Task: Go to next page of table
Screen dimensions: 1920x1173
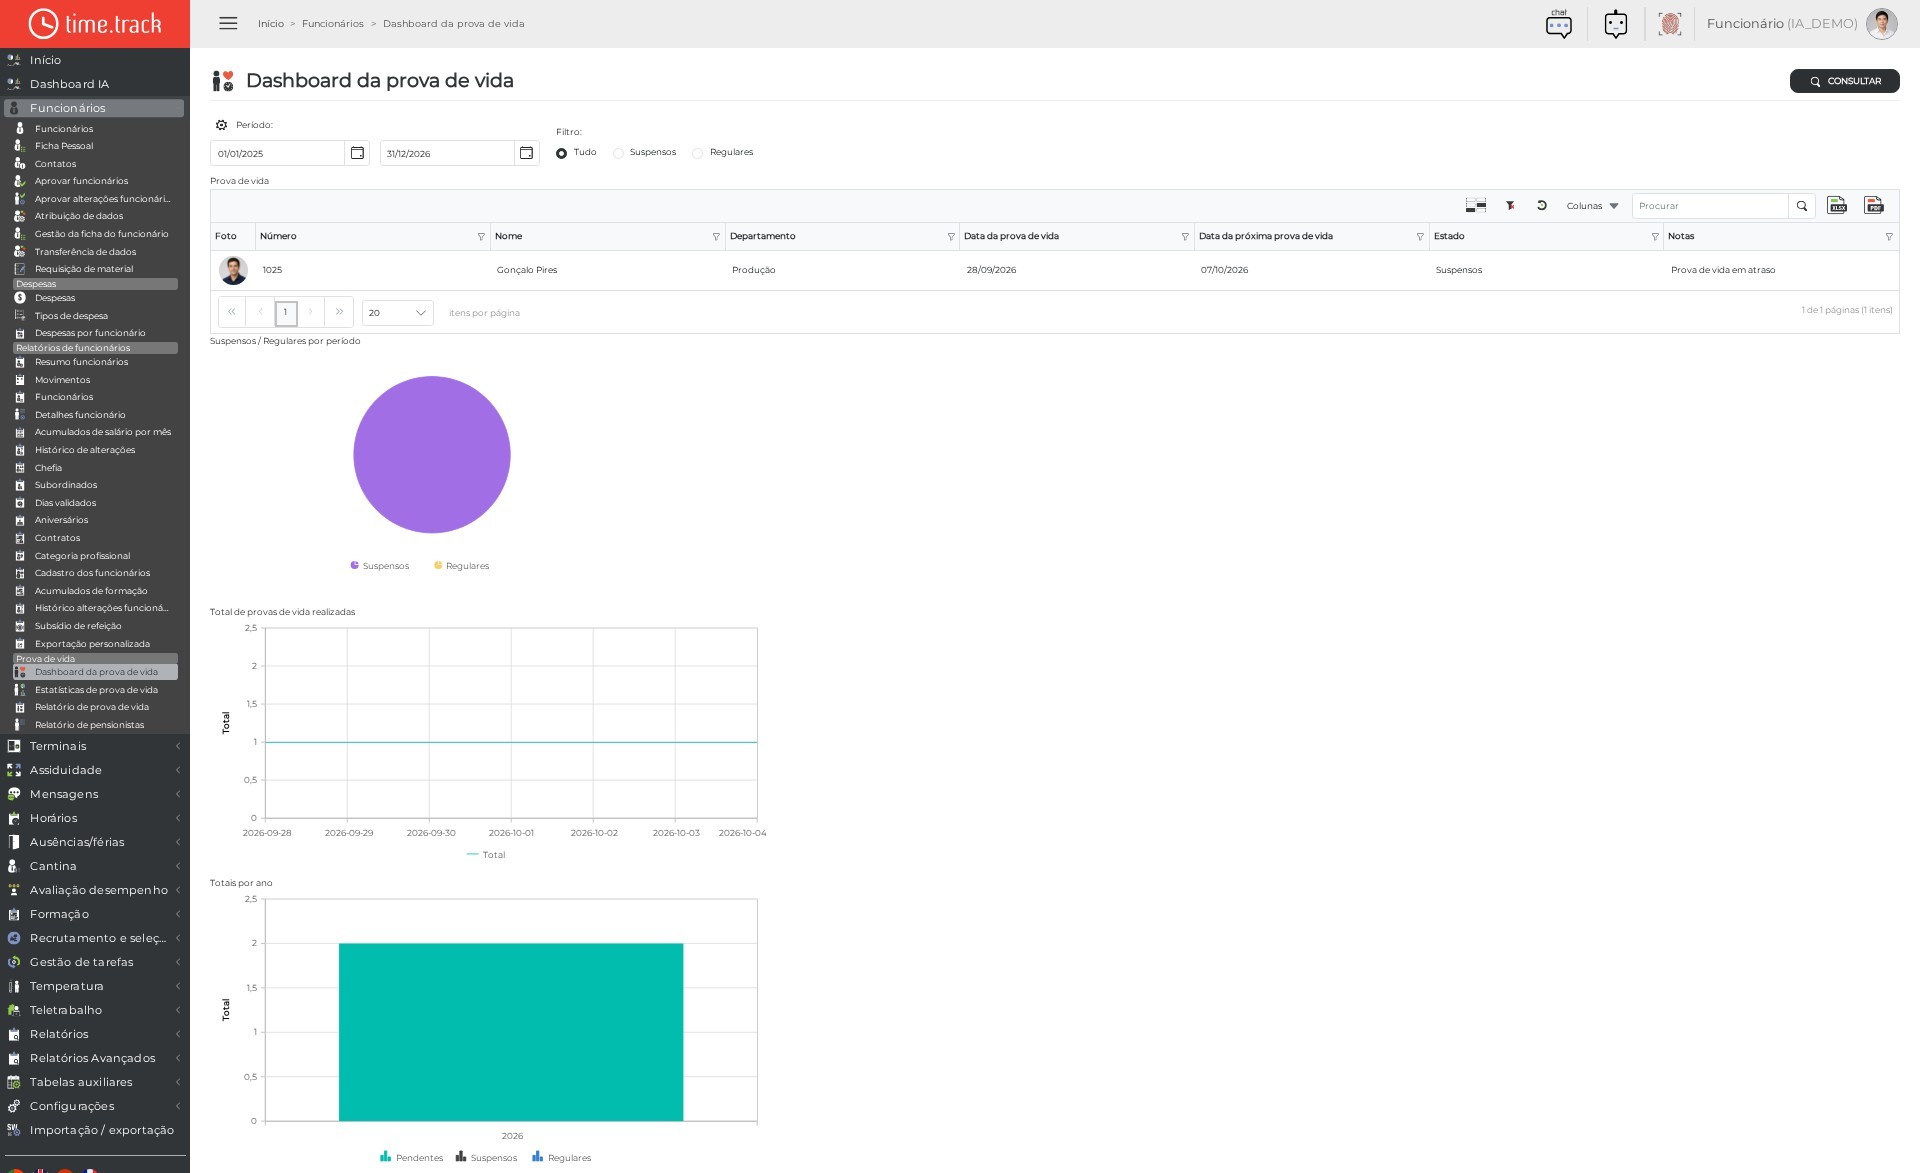Action: tap(311, 312)
